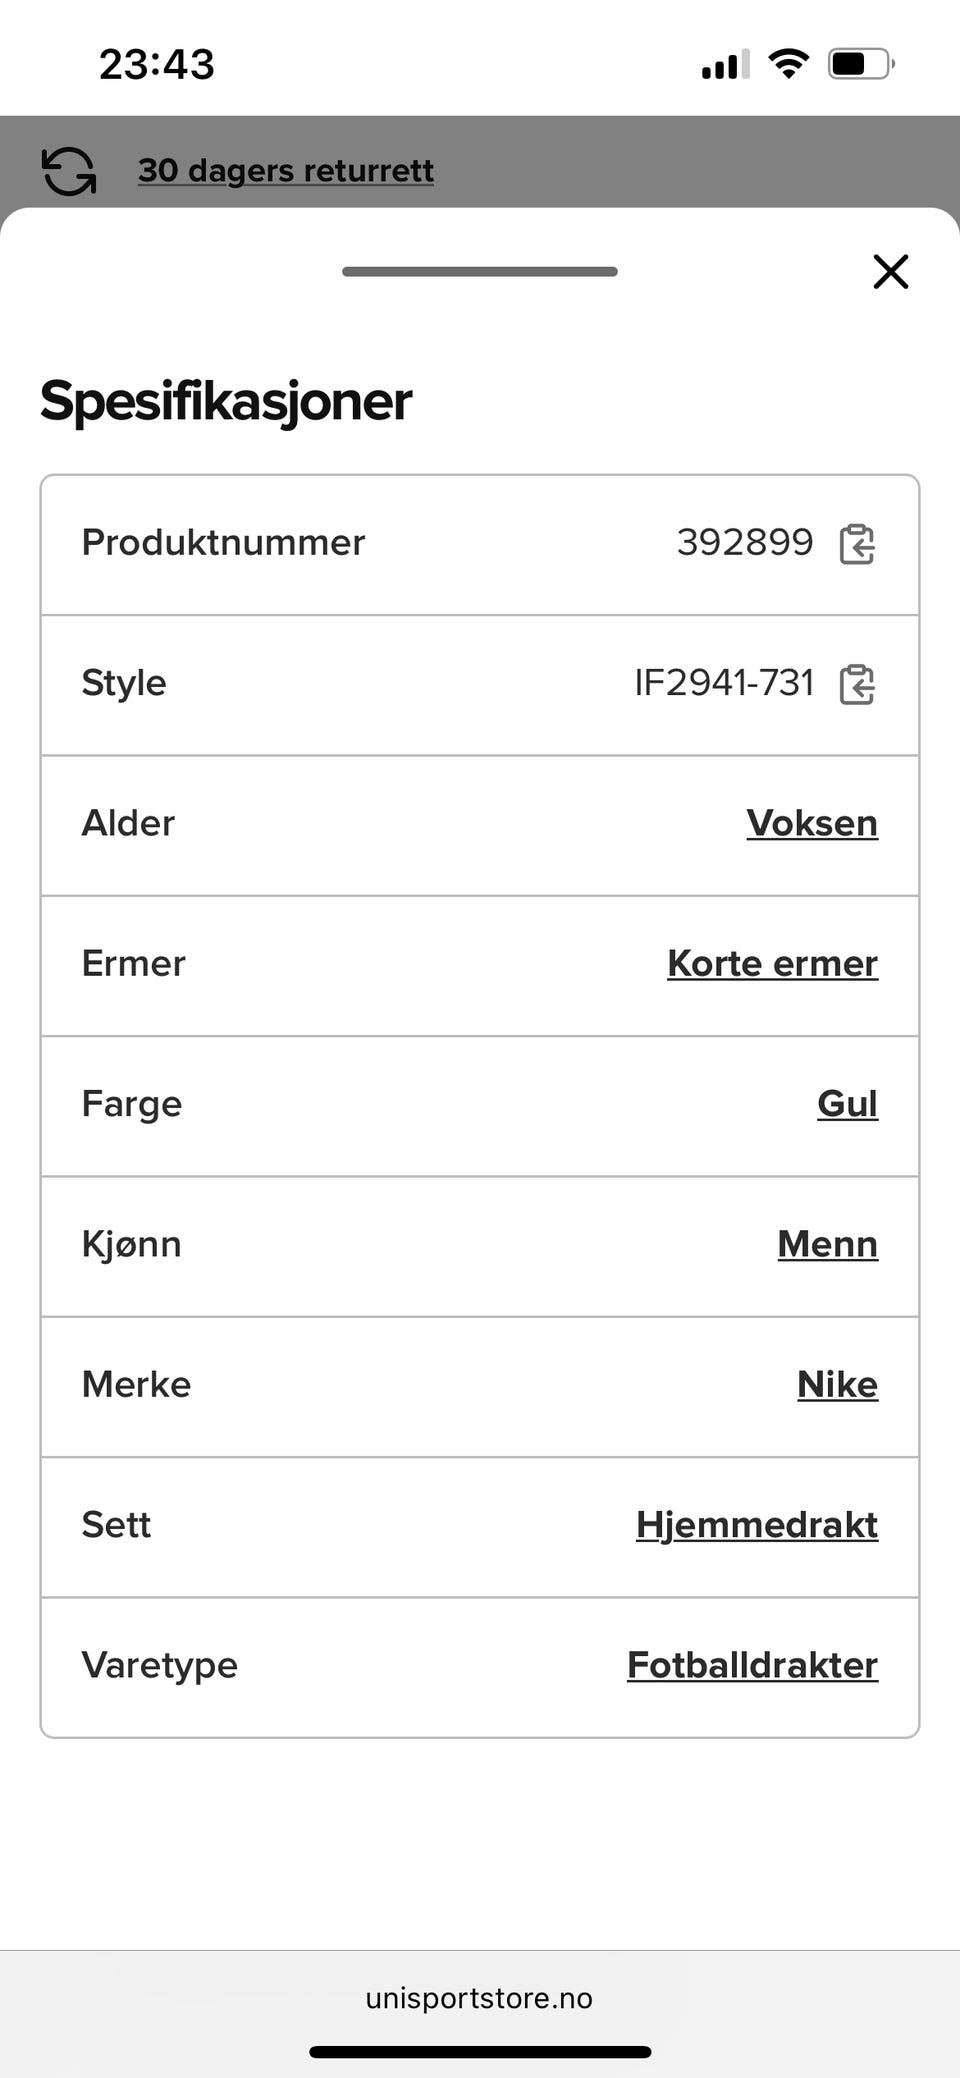The height and width of the screenshot is (2078, 960).
Task: Tap the Wi-Fi status icon
Action: (x=788, y=64)
